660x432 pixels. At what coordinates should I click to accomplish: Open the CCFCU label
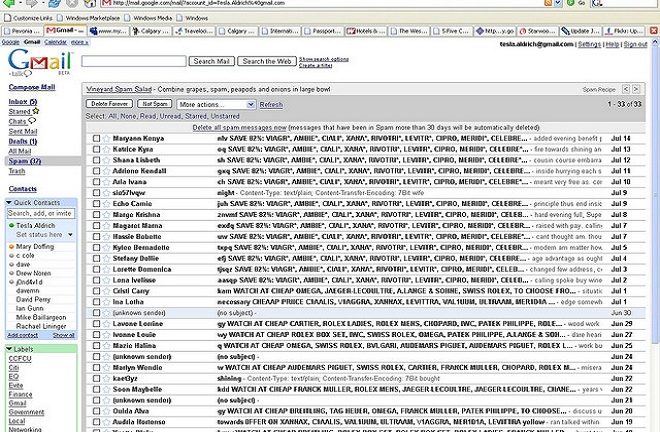tap(20, 359)
